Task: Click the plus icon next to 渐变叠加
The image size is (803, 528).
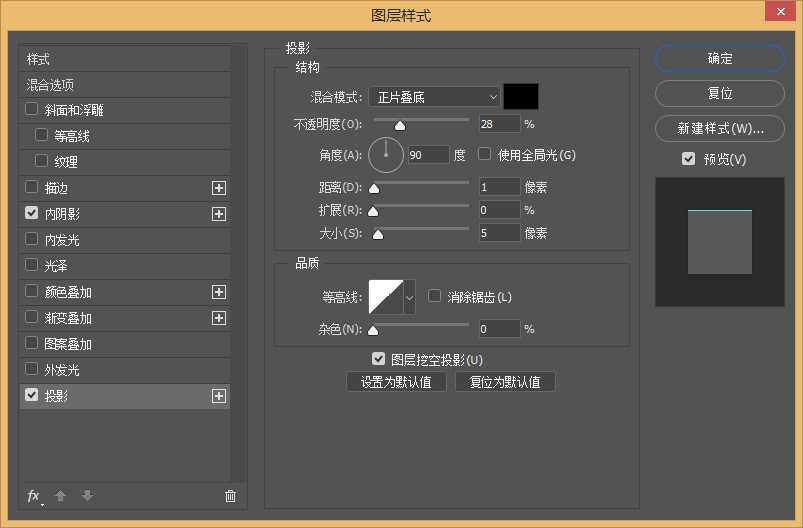Action: pos(219,318)
